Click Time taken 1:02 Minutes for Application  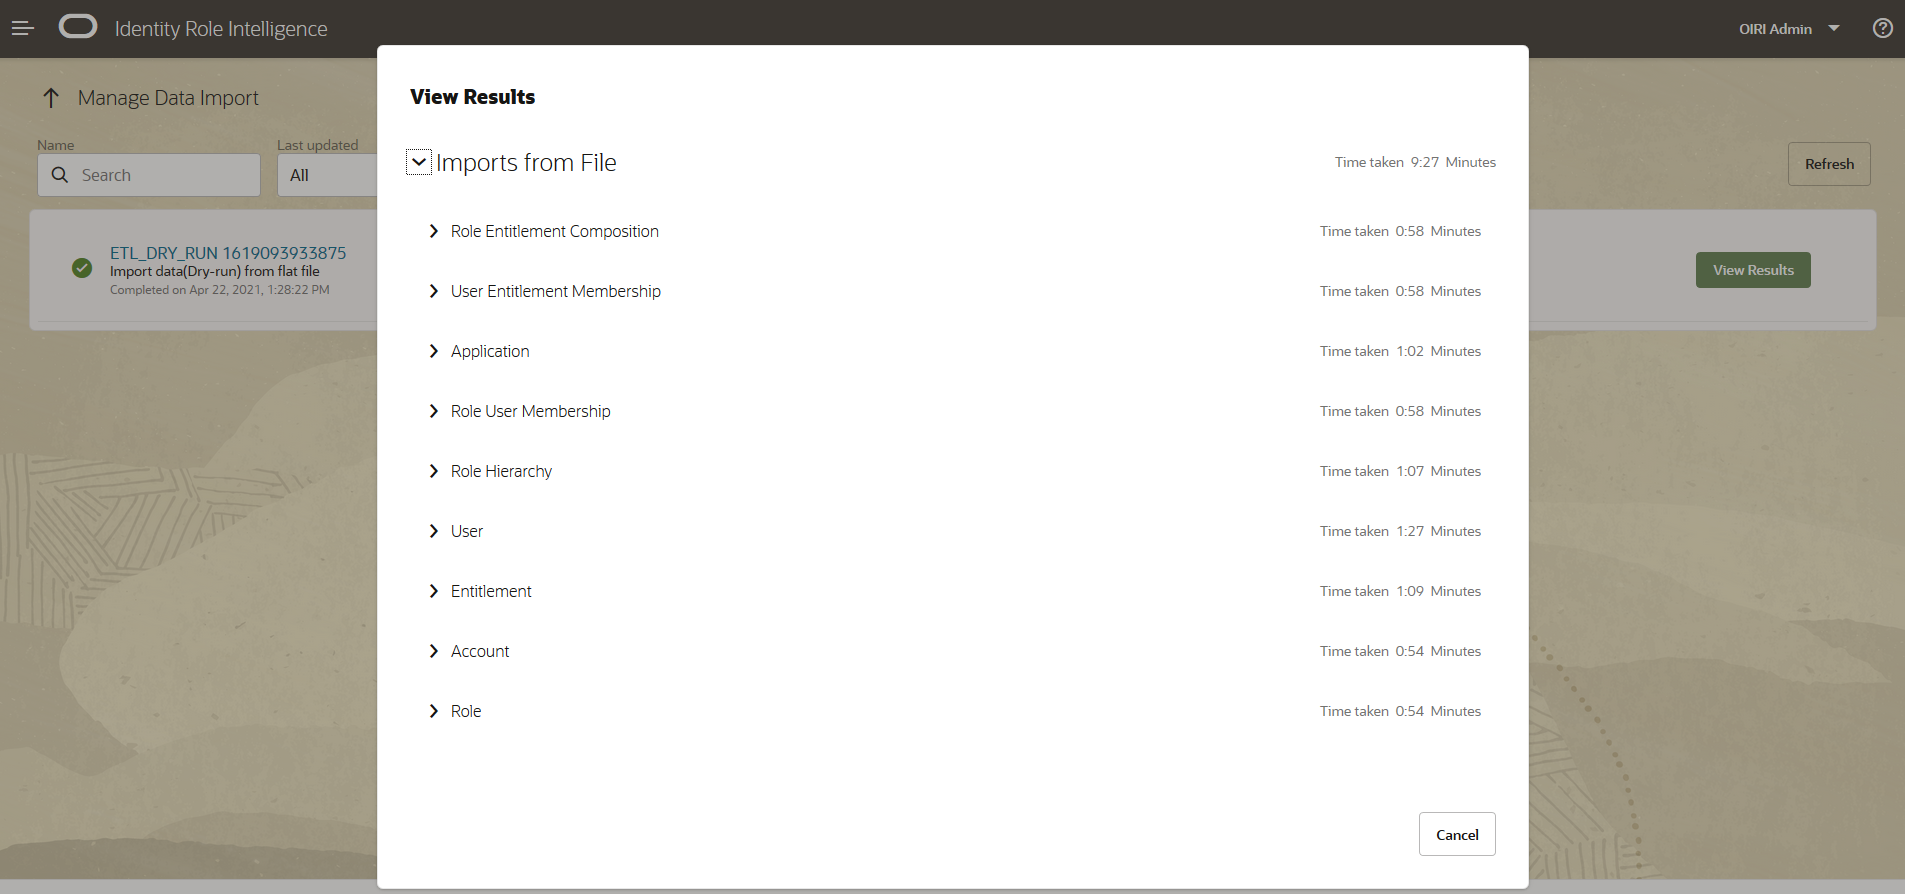1400,351
